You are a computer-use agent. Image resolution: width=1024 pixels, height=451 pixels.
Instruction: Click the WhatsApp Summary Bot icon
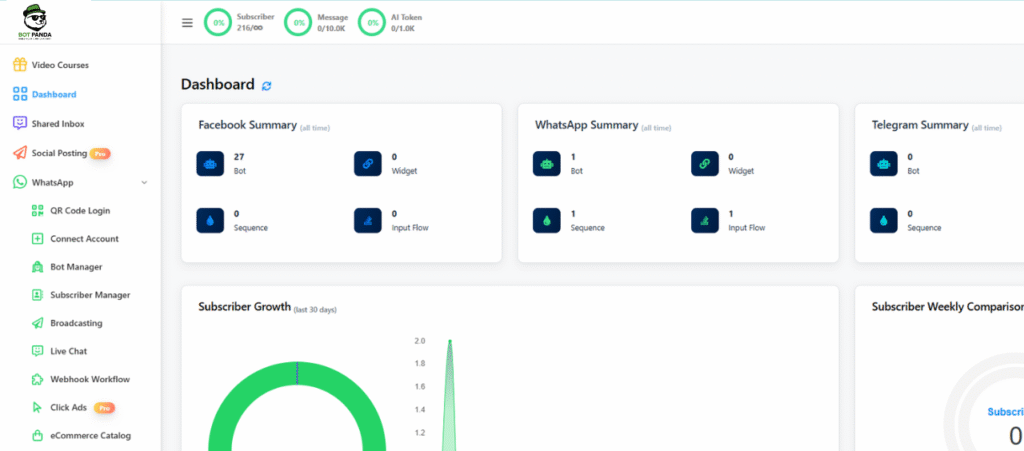547,164
